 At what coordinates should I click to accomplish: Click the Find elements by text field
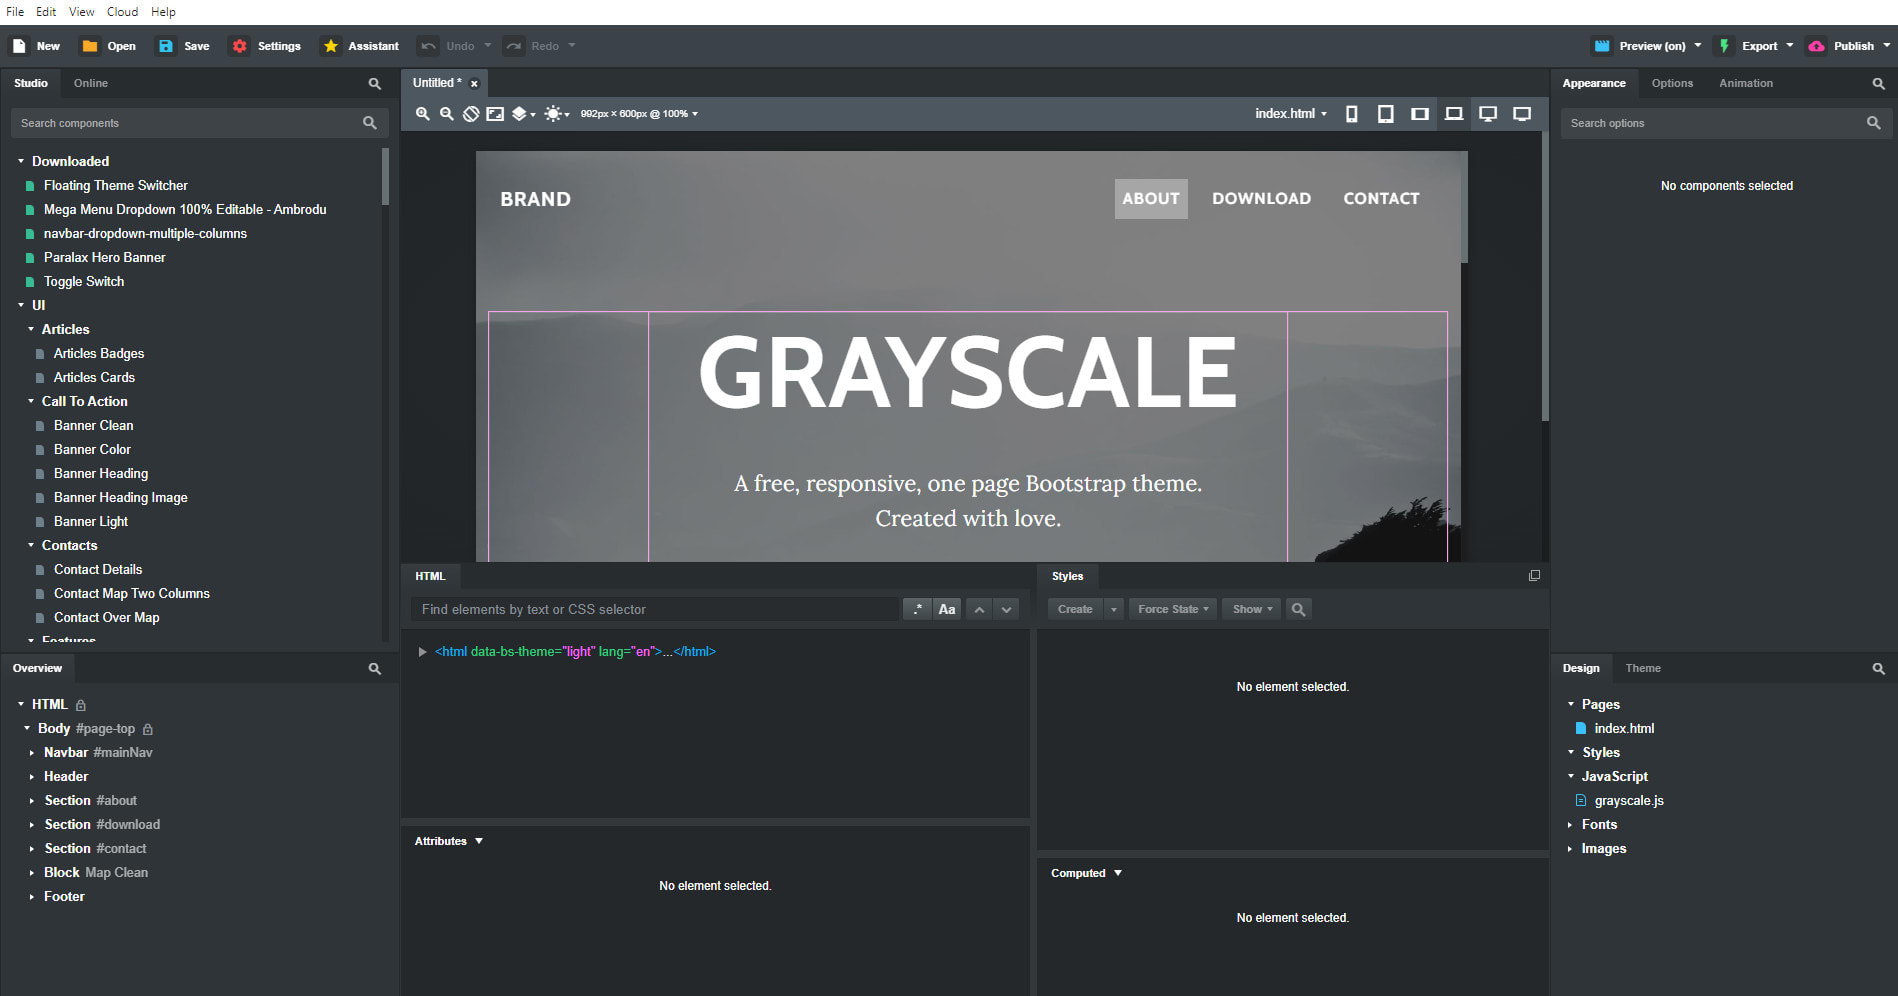pyautogui.click(x=655, y=609)
